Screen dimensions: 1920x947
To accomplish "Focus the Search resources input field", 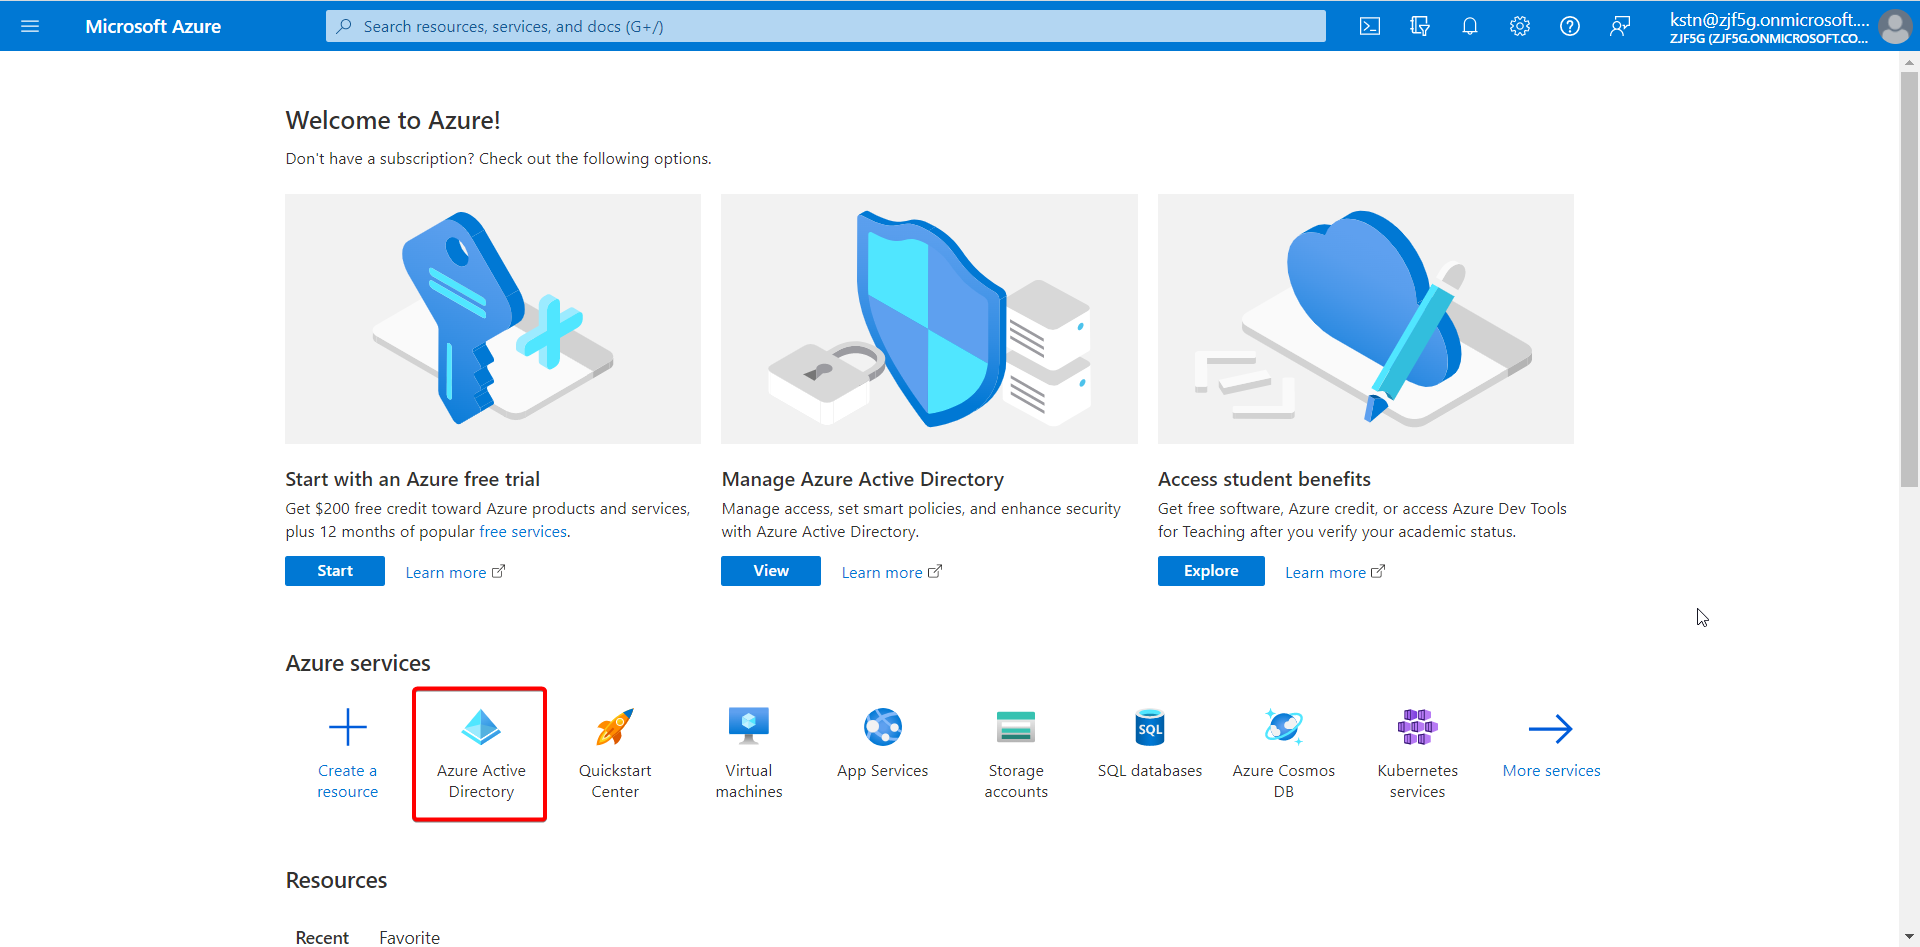I will click(826, 26).
